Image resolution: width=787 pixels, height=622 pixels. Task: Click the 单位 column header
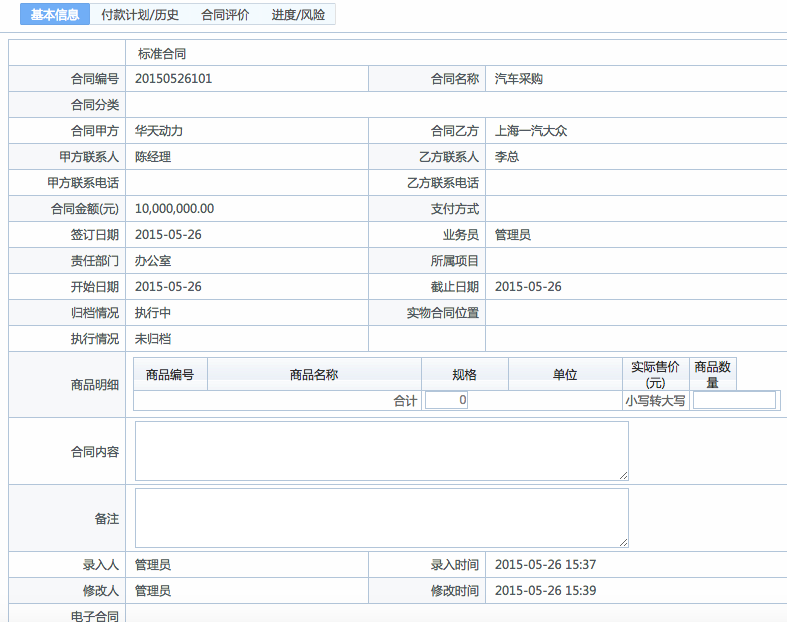[x=565, y=375]
